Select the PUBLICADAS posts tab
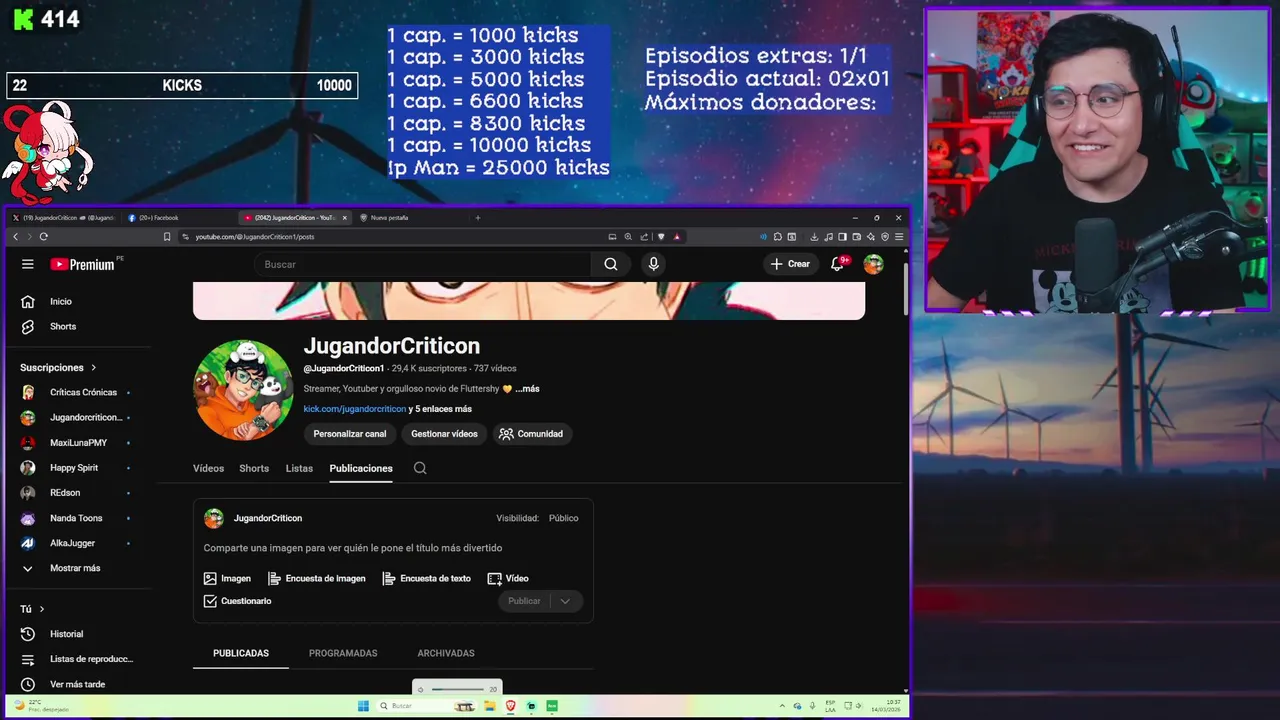Image resolution: width=1280 pixels, height=720 pixels. [x=241, y=653]
